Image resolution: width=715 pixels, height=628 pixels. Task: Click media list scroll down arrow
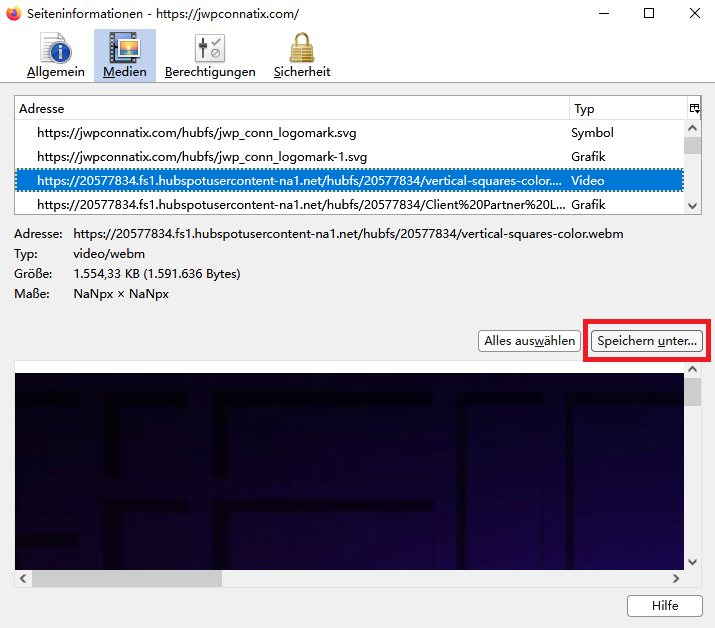click(692, 206)
